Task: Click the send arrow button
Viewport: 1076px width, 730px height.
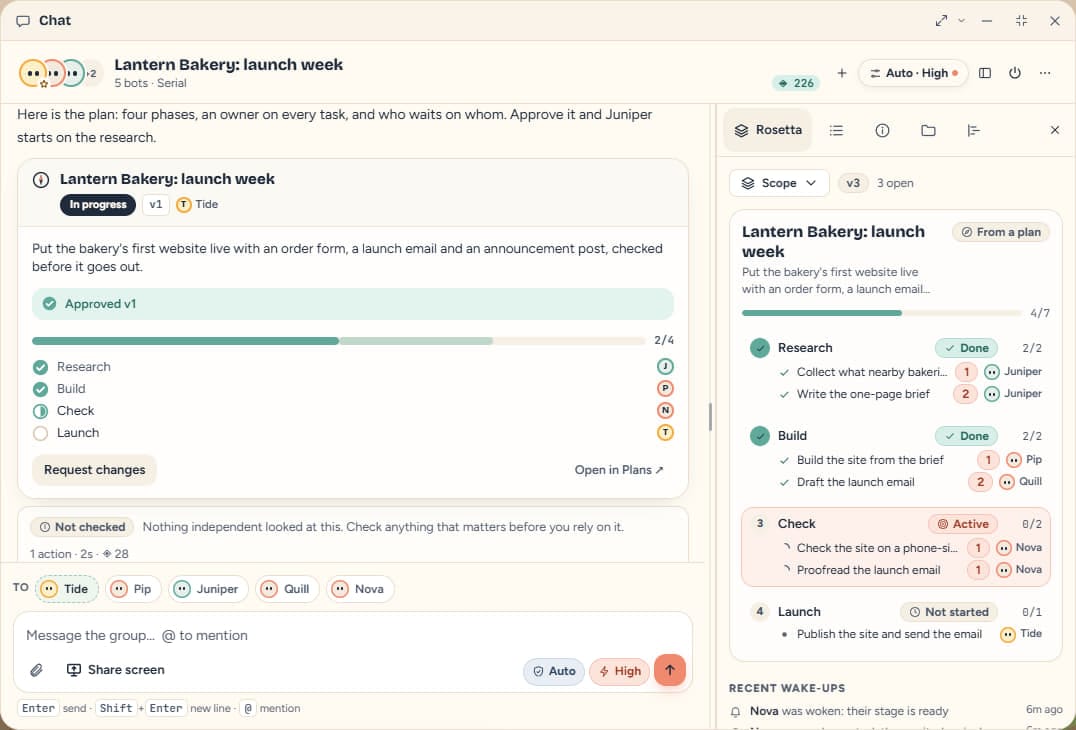Action: (x=670, y=670)
